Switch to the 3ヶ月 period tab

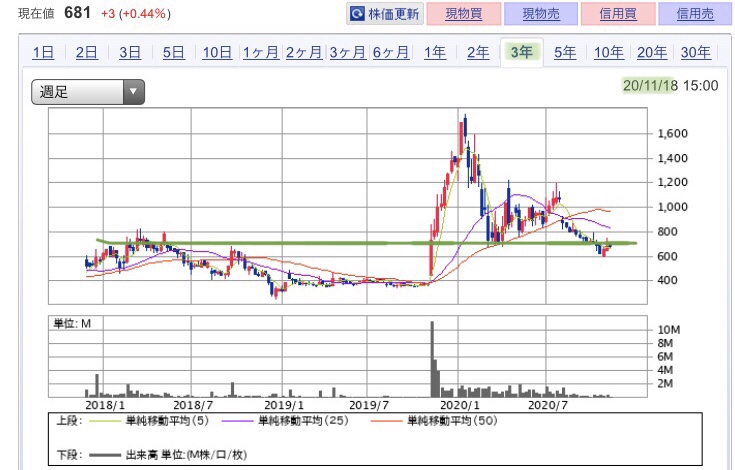[347, 53]
